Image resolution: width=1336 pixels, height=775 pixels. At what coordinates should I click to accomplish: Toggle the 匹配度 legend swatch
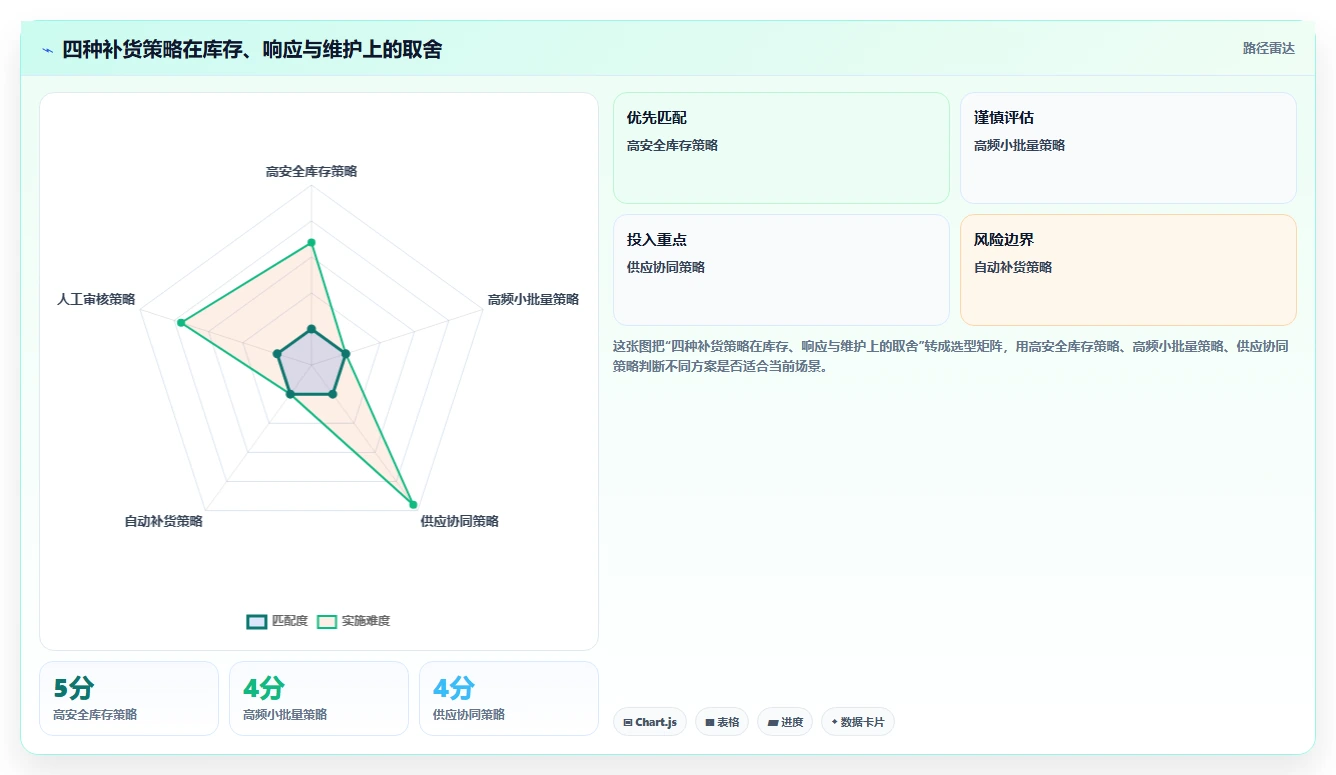click(257, 621)
